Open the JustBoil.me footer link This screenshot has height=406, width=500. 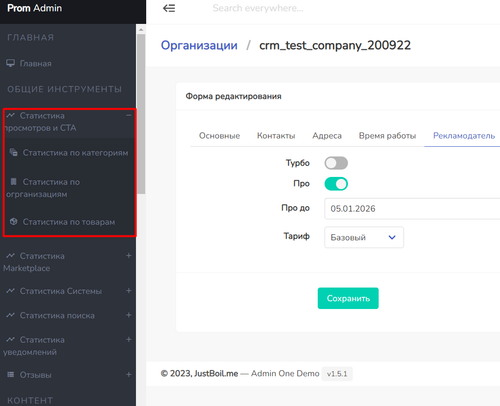[x=216, y=374]
